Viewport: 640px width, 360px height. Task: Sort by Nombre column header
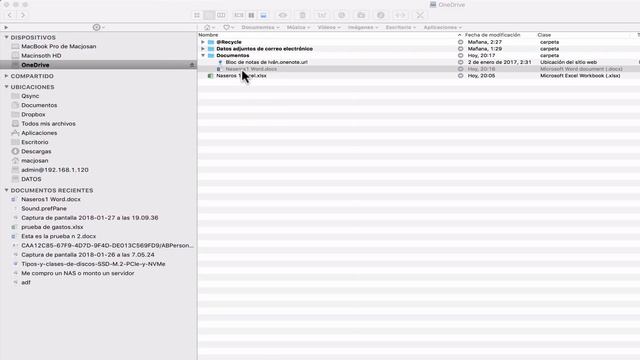point(208,35)
